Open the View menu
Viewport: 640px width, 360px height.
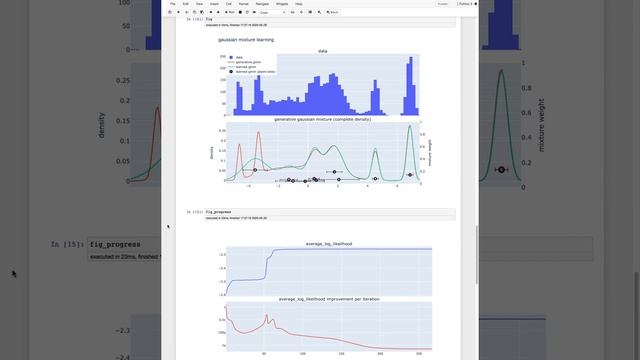coord(199,4)
